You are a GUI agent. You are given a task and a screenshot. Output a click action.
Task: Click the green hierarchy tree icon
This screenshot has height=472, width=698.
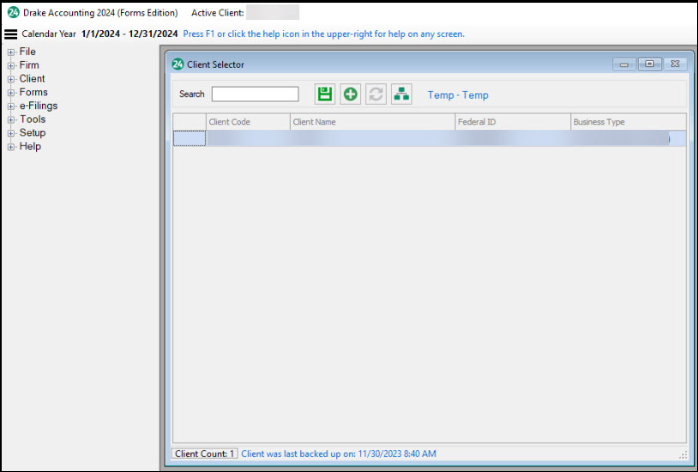click(401, 94)
